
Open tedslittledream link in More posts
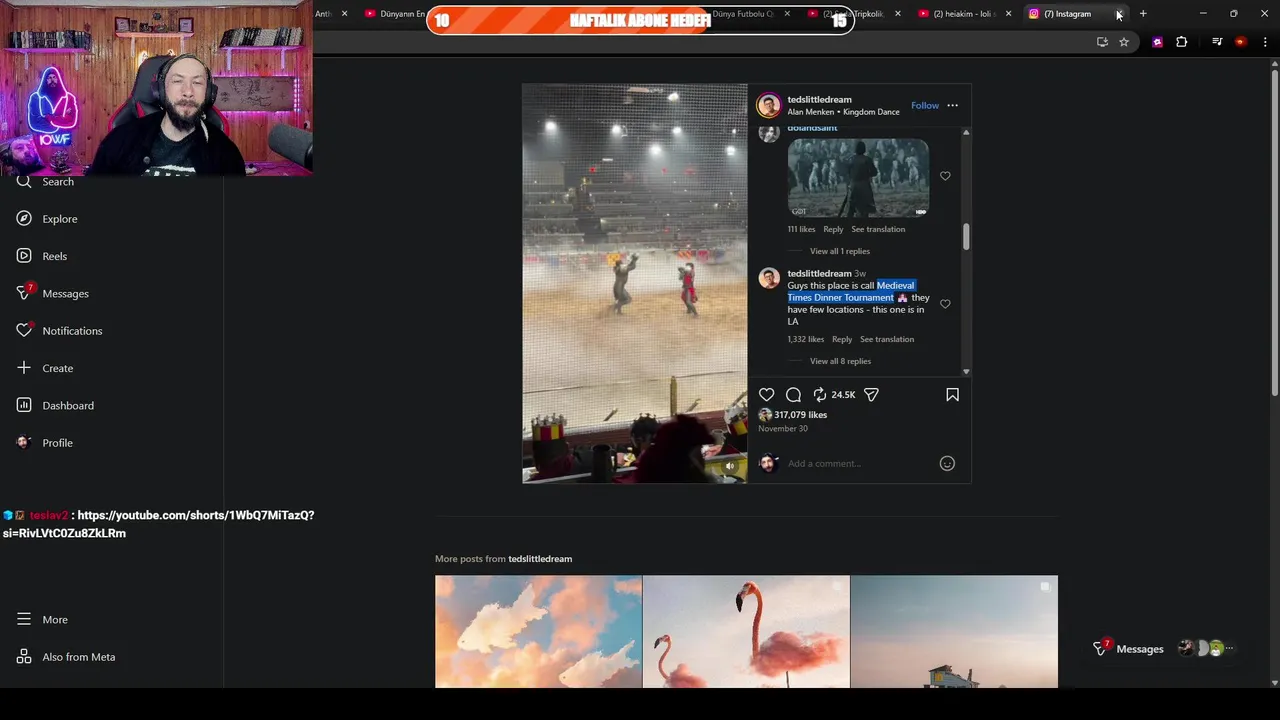pyautogui.click(x=540, y=559)
